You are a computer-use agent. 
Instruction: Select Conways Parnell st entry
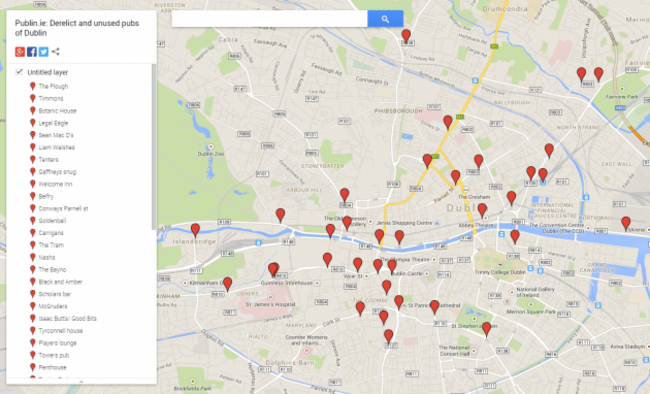click(x=63, y=209)
